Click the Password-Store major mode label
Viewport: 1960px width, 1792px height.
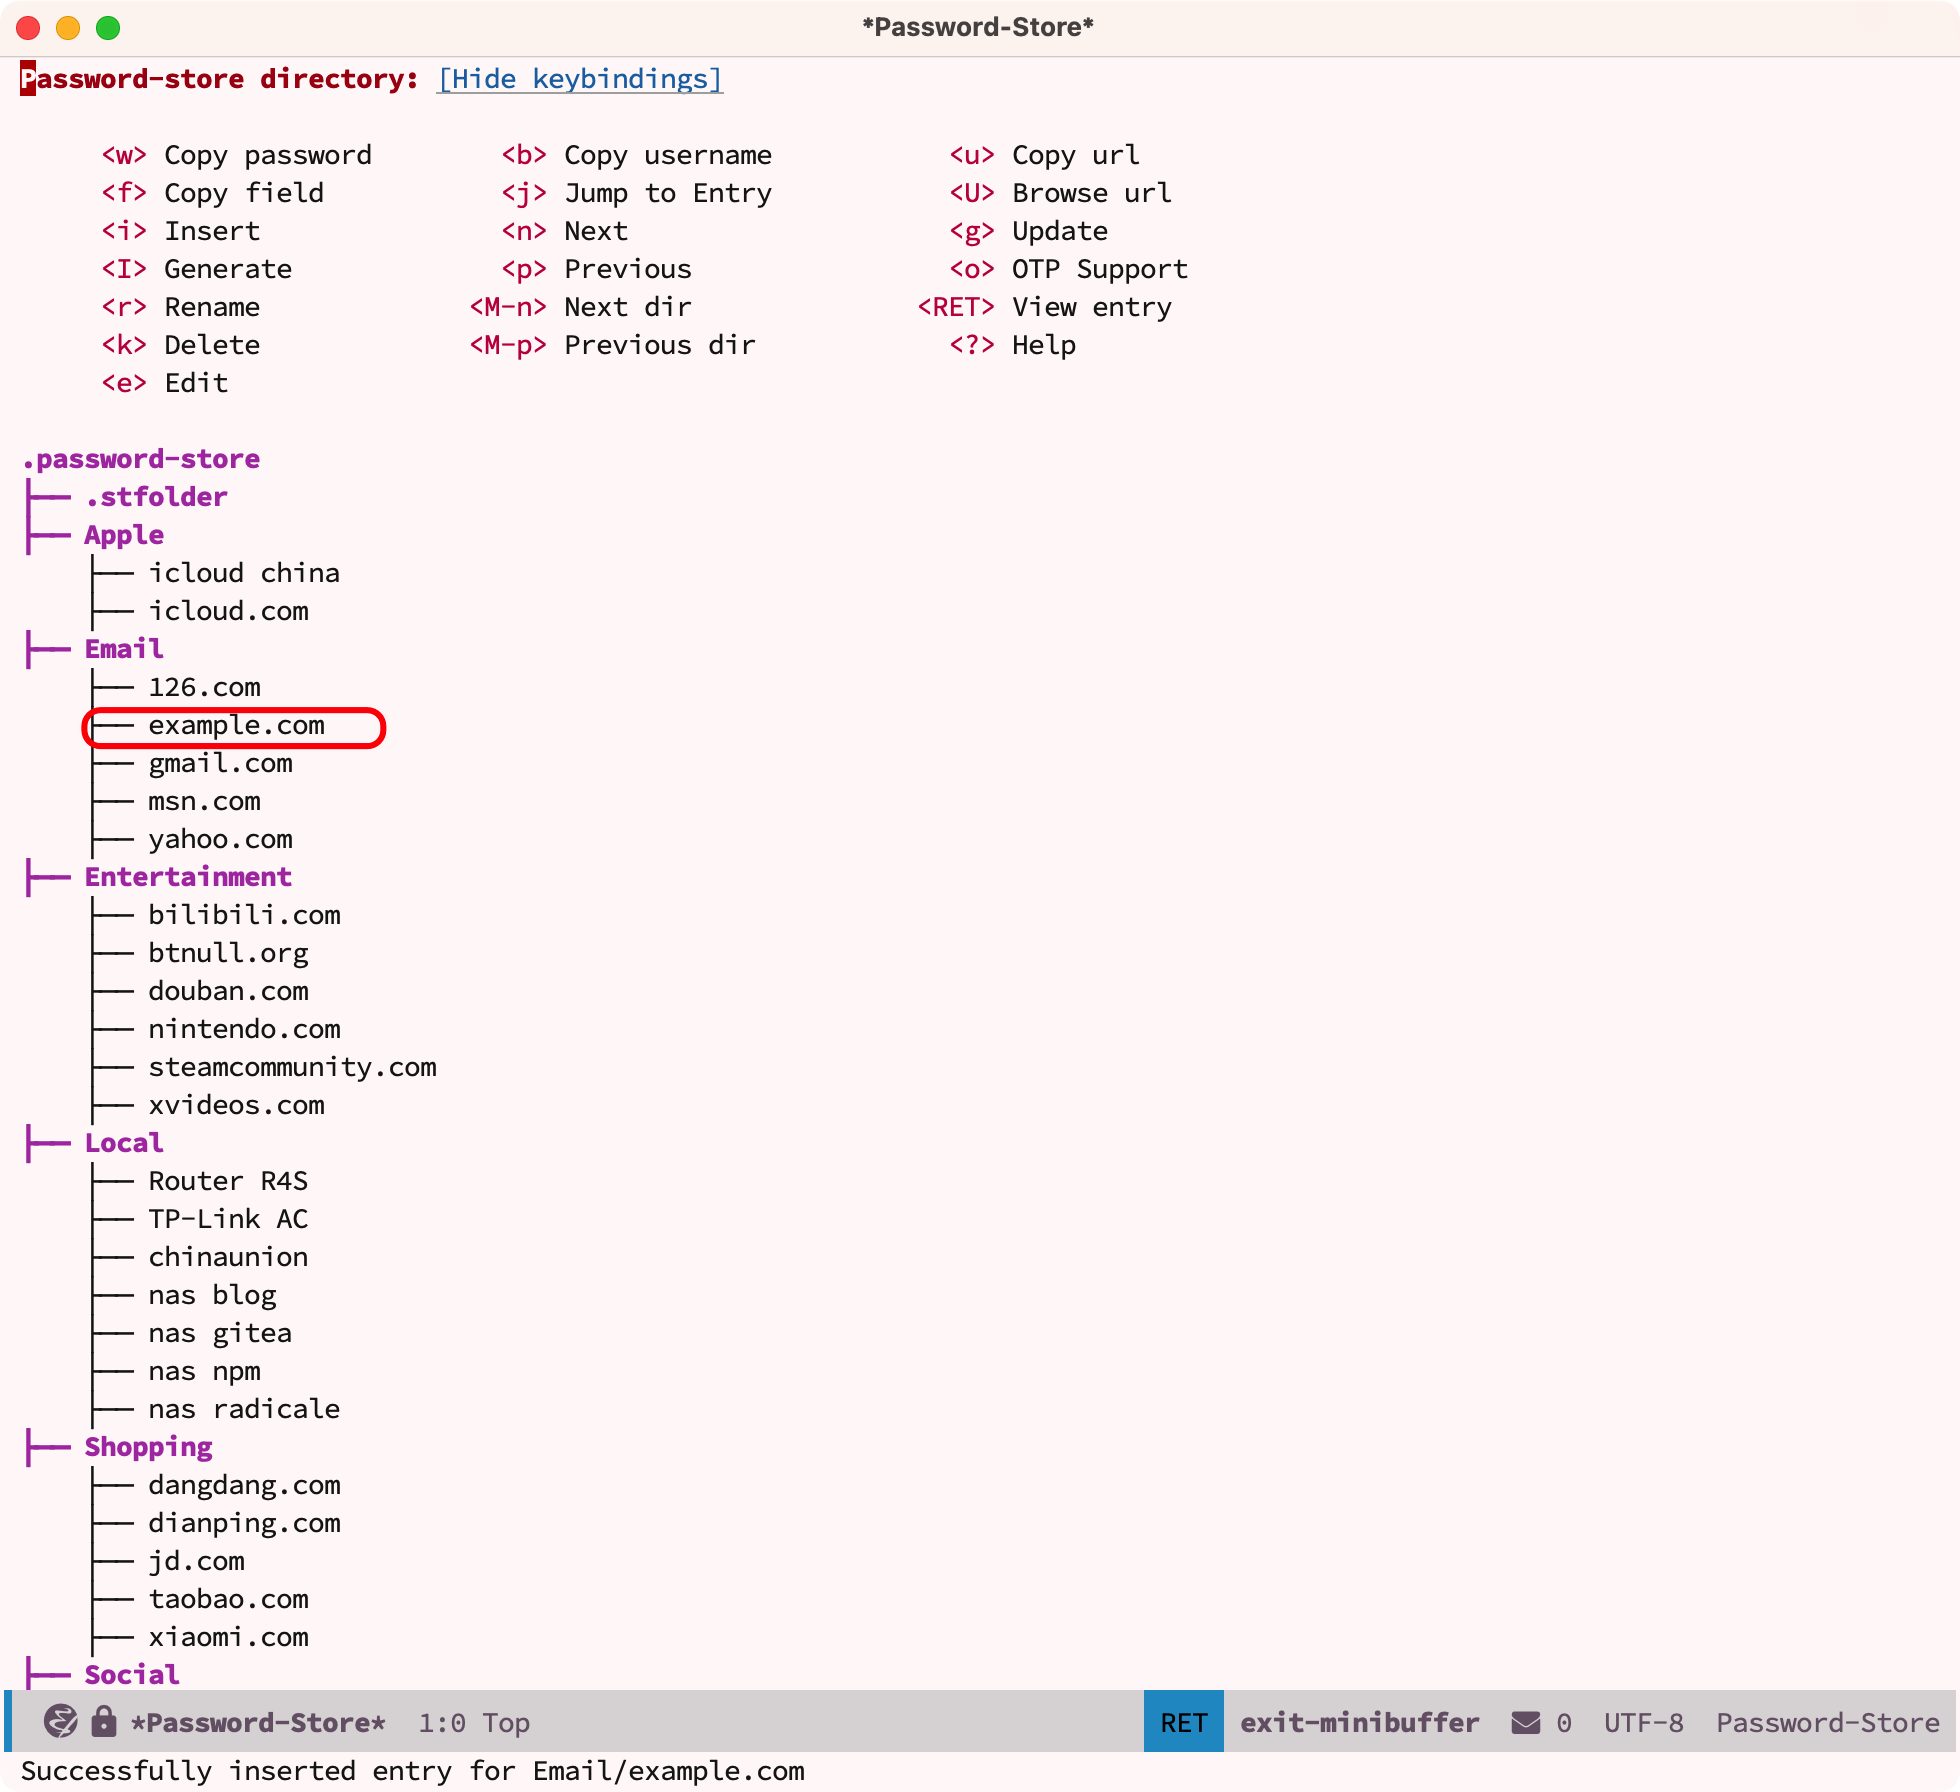point(1828,1722)
